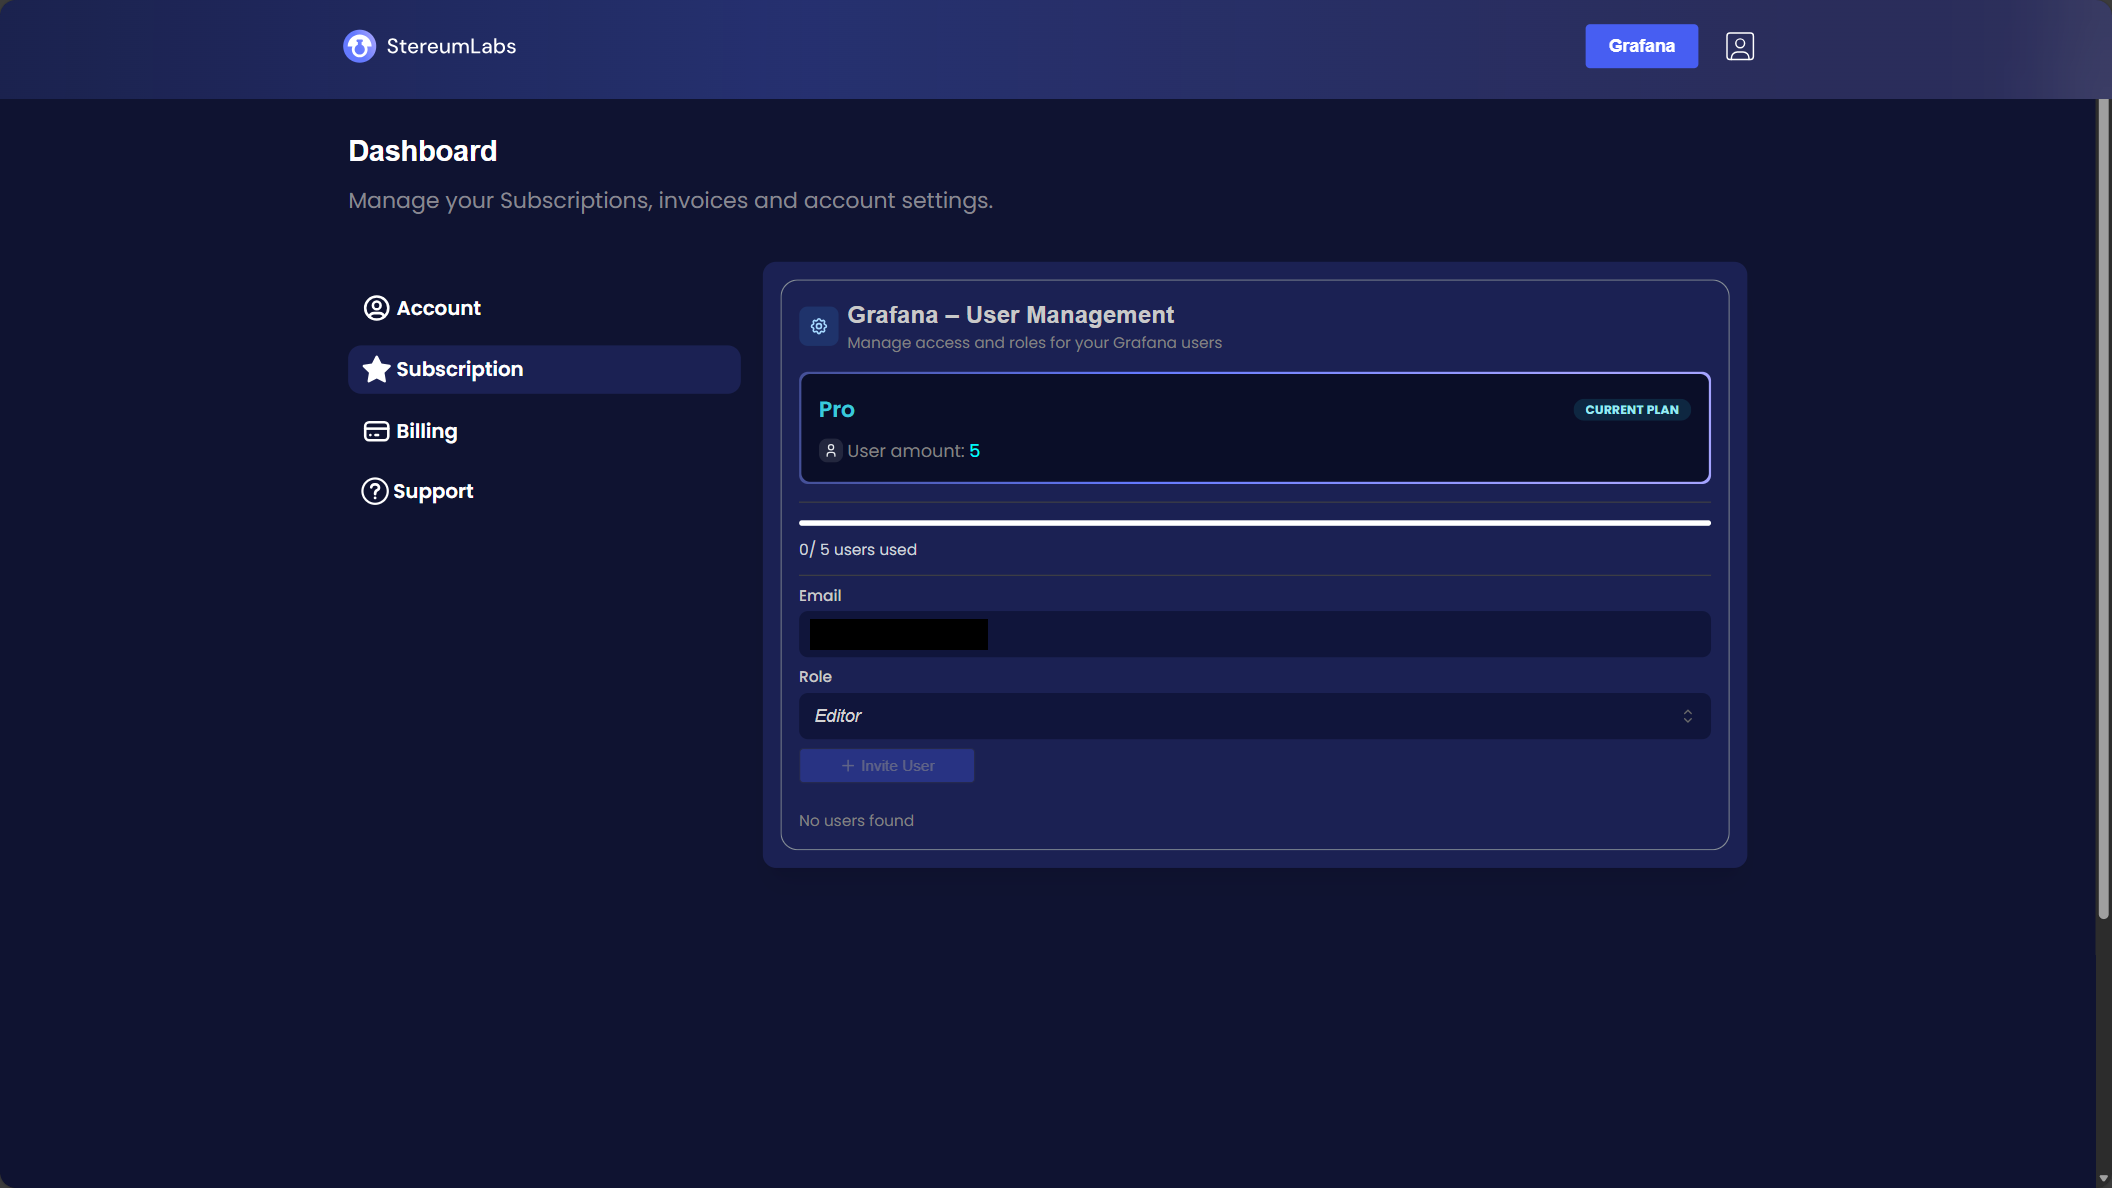Click the Subscription star icon
This screenshot has height=1188, width=2112.
[x=376, y=369]
